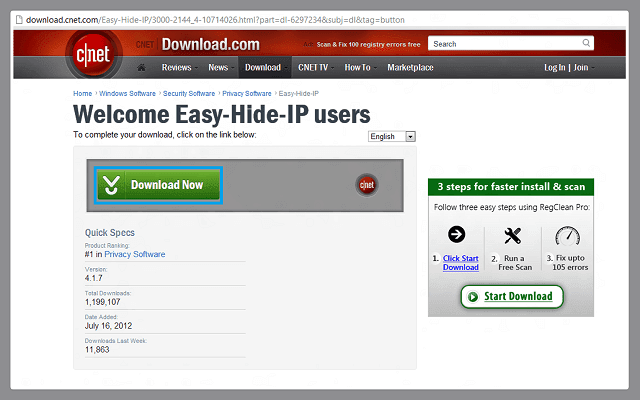The width and height of the screenshot is (640, 400).
Task: Click Run a Free Scan text
Action: (515, 263)
